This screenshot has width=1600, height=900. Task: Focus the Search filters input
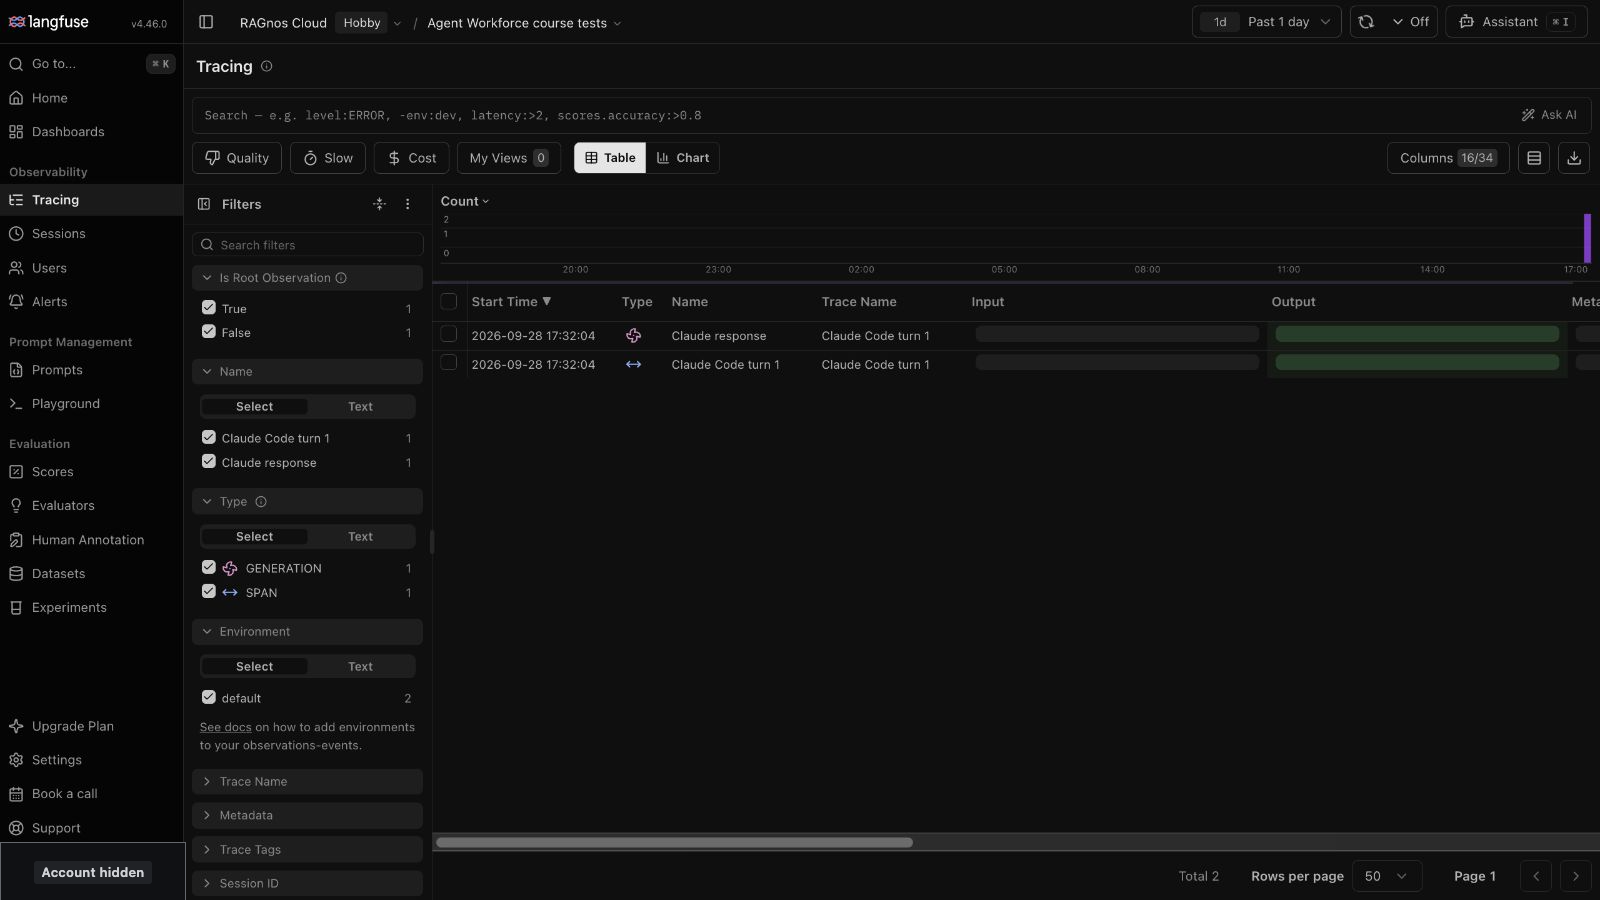(x=308, y=245)
